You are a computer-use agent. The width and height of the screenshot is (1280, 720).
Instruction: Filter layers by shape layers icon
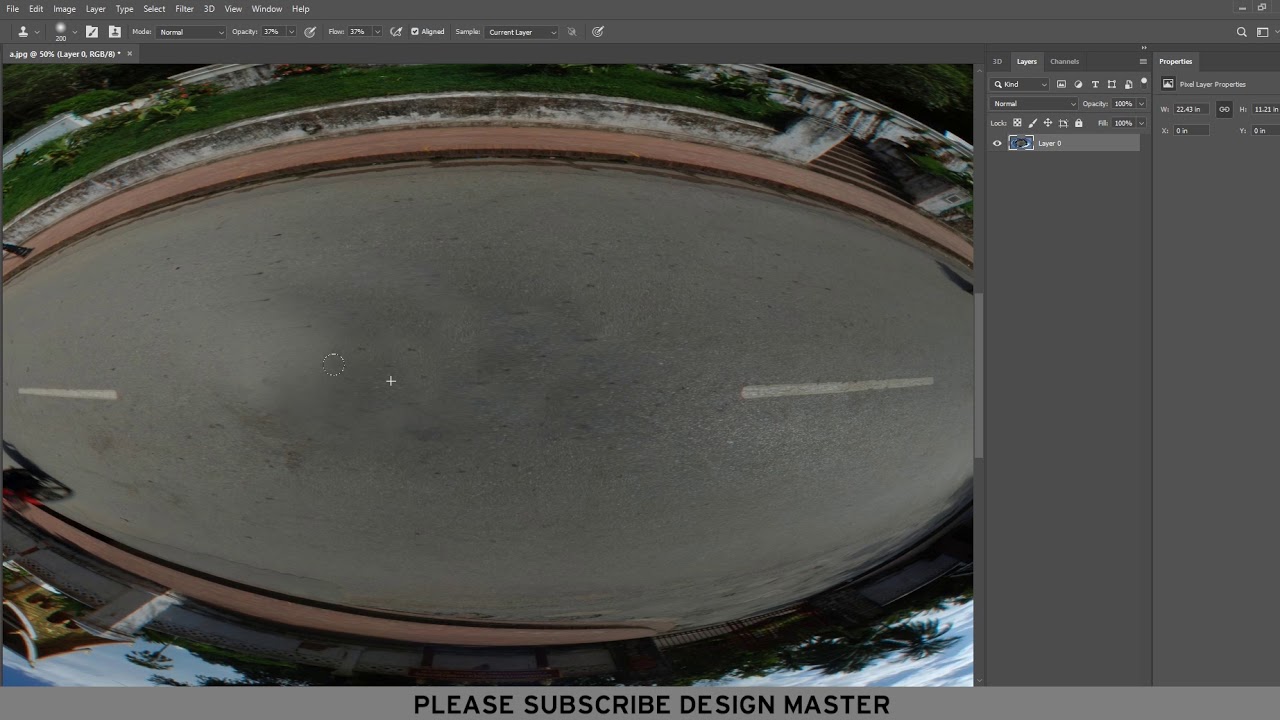click(1112, 84)
